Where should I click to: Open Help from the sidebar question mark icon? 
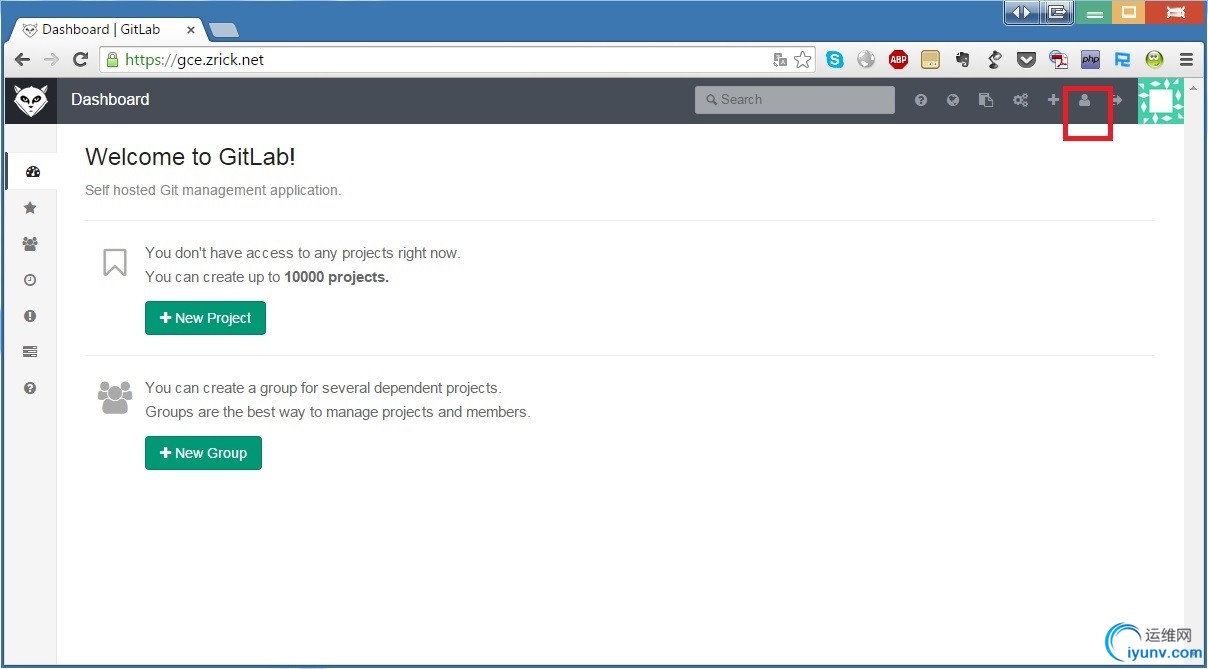30,388
